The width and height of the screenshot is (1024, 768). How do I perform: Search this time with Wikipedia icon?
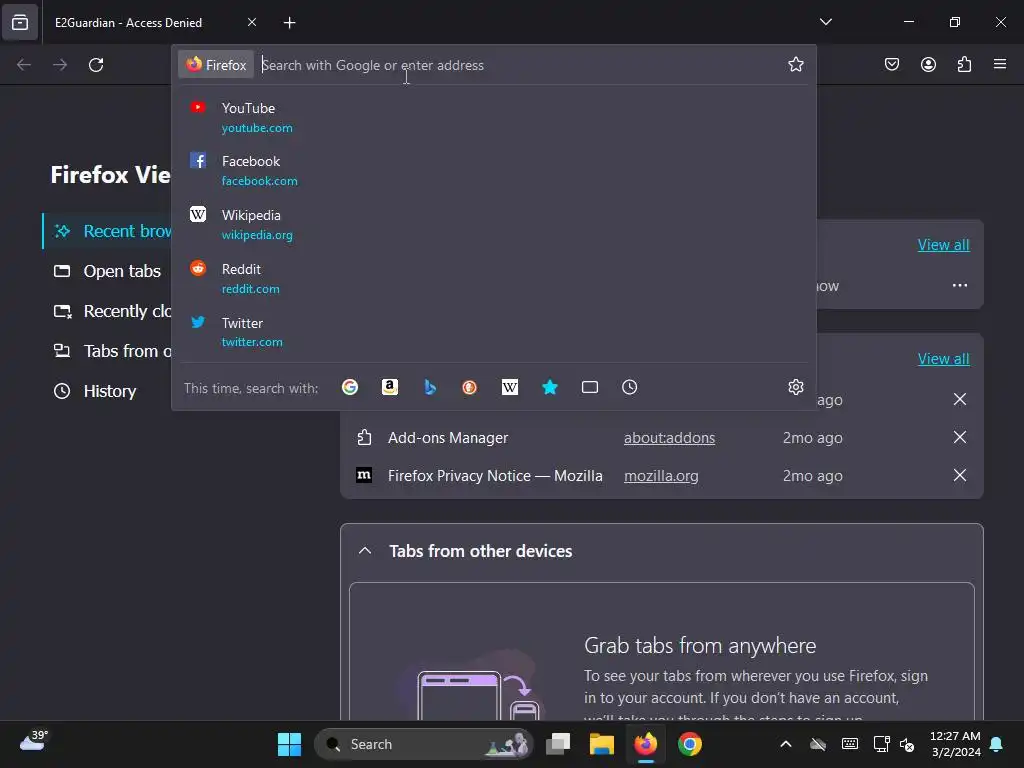pos(509,387)
